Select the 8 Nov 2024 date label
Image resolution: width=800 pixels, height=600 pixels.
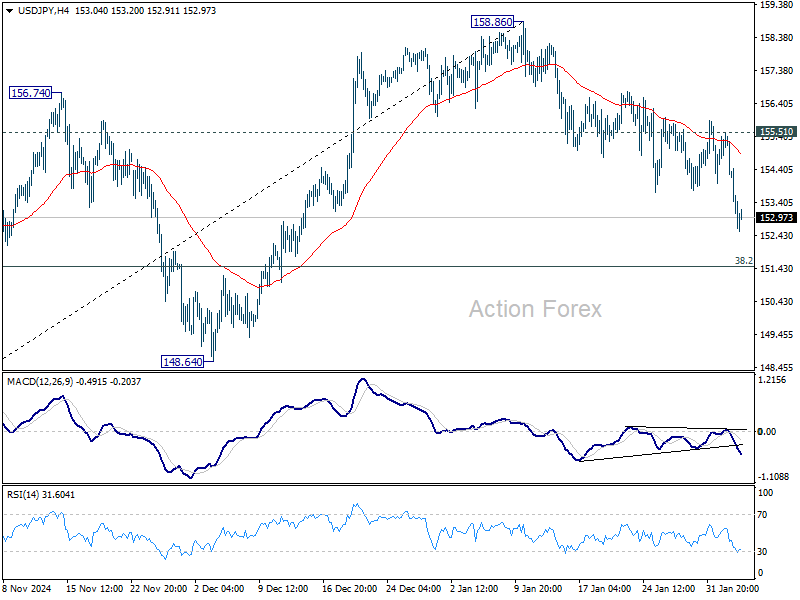pyautogui.click(x=27, y=589)
